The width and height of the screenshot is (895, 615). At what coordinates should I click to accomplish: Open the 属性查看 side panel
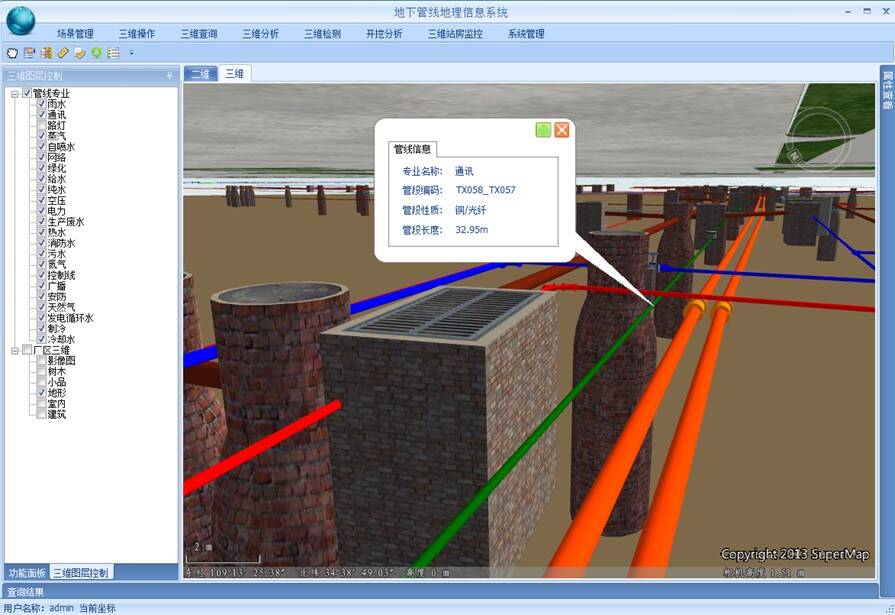886,90
